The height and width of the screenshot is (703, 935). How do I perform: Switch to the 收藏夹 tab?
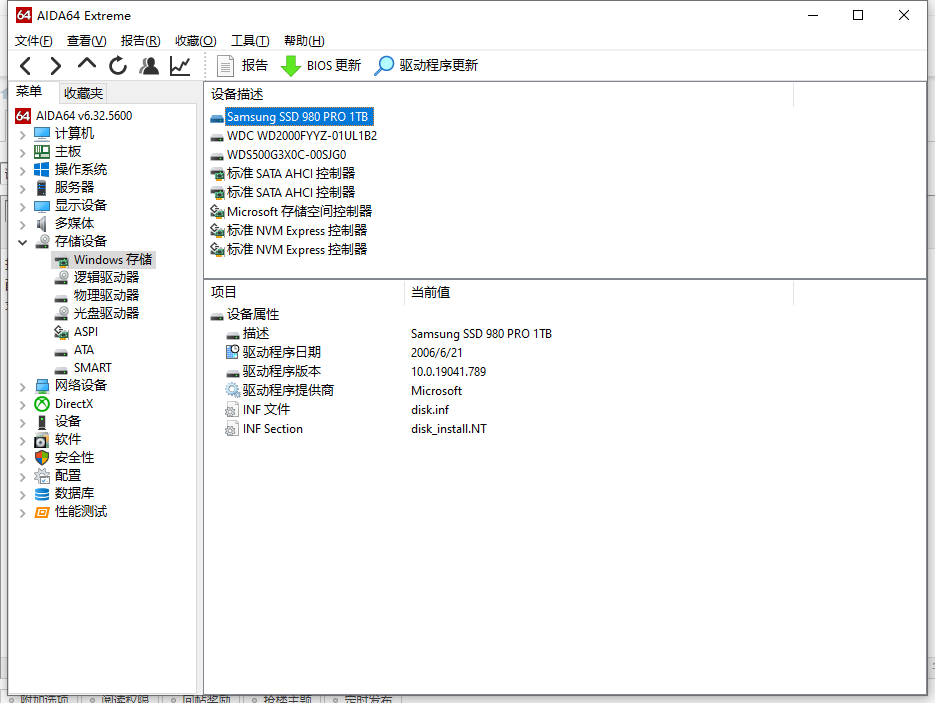(83, 93)
